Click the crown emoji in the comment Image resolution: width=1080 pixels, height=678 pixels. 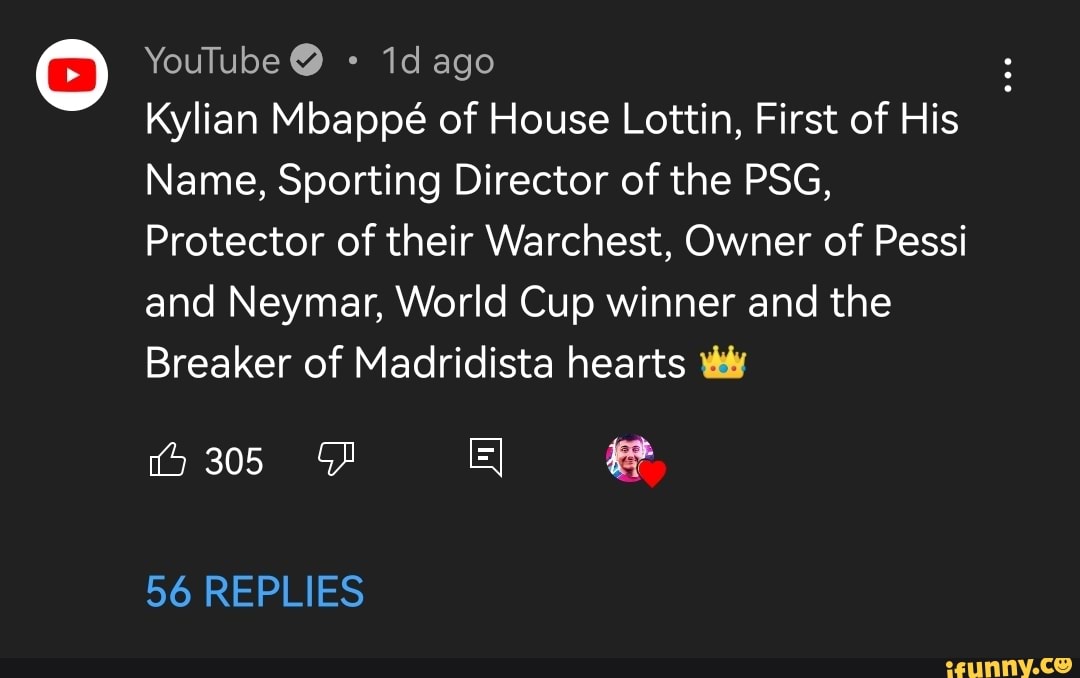[724, 365]
